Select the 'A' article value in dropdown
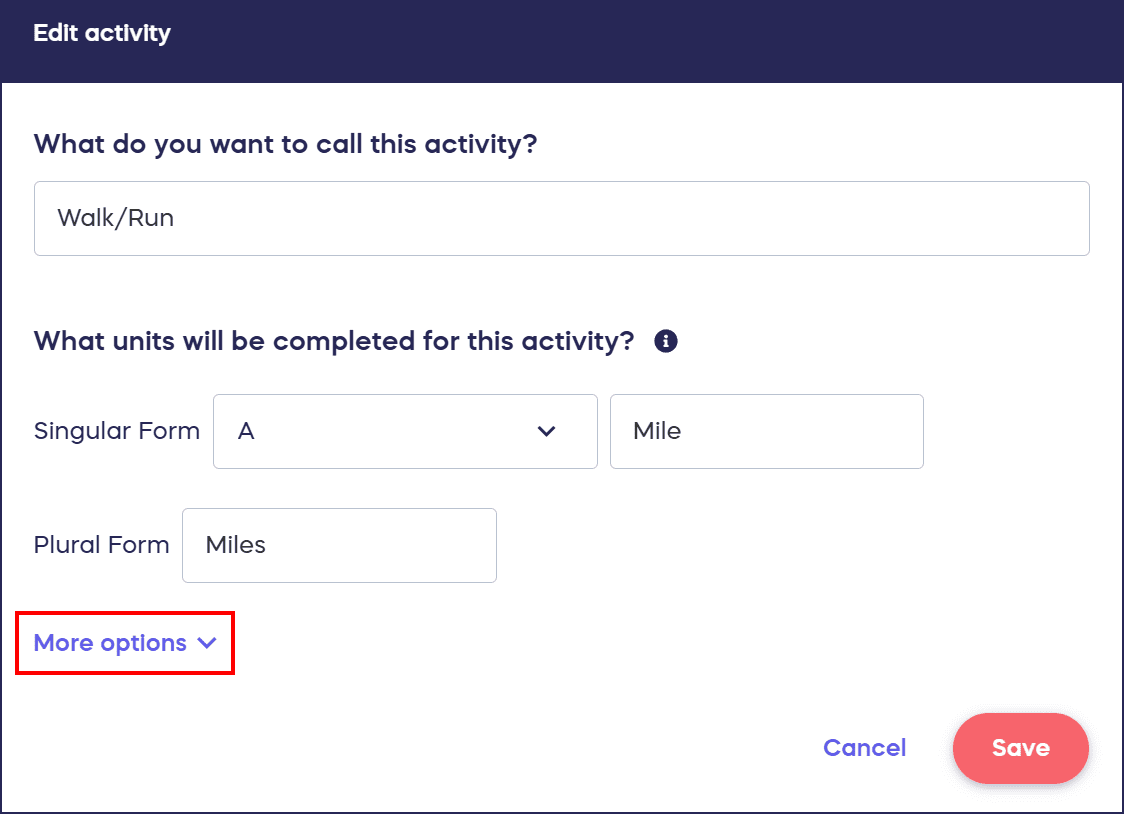Screen dimensions: 1124x814 246,431
